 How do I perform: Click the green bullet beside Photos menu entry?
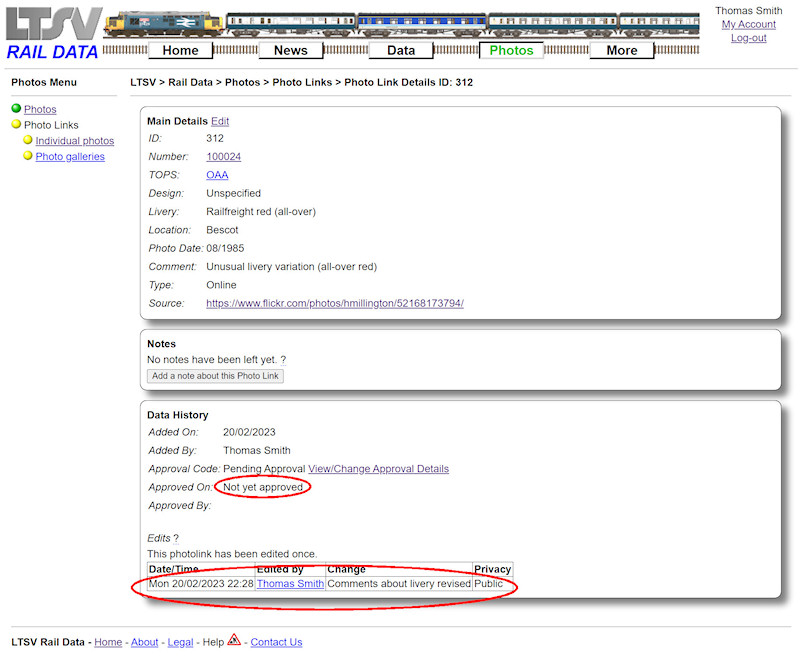[x=15, y=108]
